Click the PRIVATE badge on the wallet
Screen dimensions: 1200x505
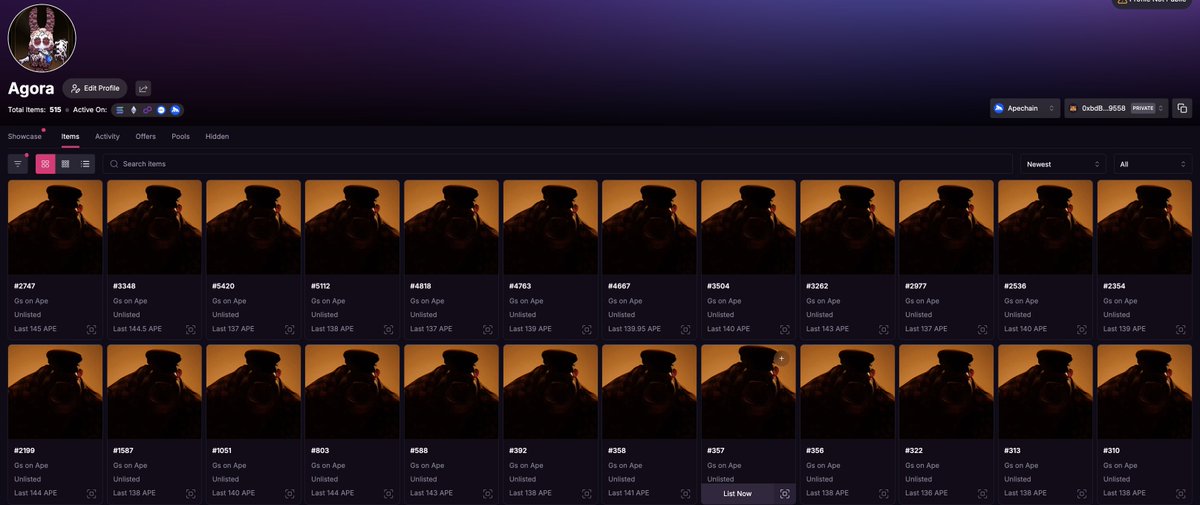1142,108
